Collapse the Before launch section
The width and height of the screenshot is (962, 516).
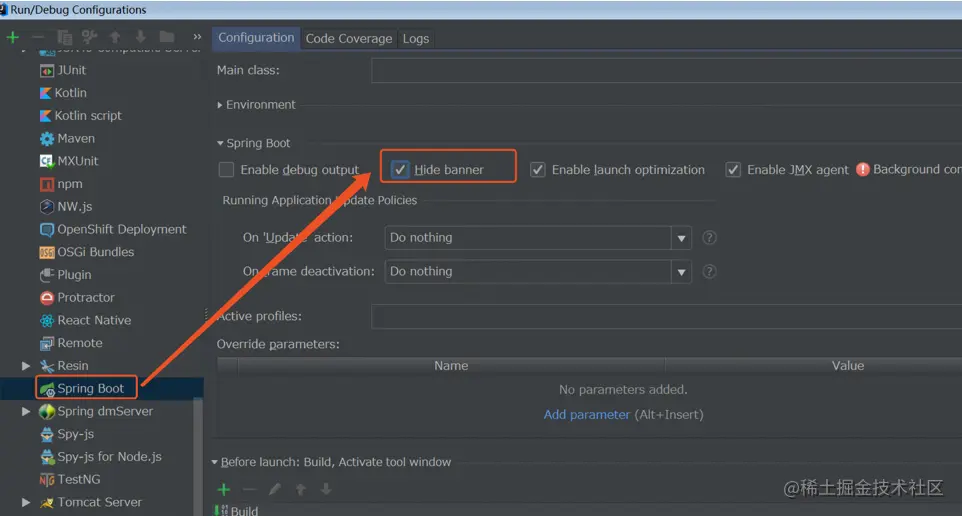pos(215,462)
